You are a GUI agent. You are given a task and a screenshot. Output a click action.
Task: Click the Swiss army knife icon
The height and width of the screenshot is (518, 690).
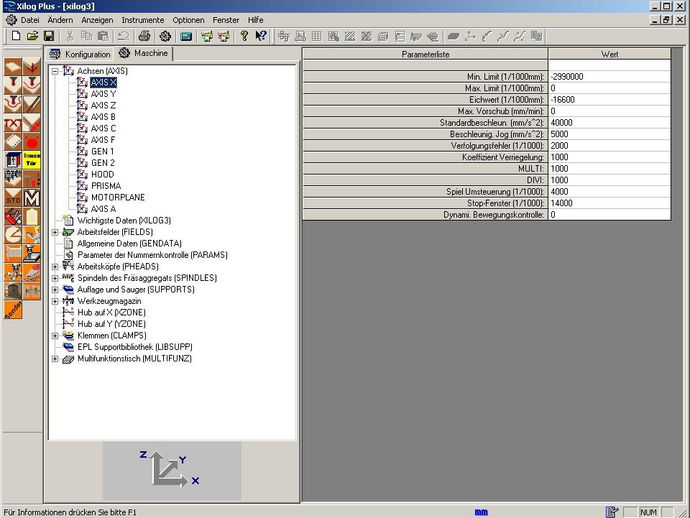pyautogui.click(x=13, y=217)
